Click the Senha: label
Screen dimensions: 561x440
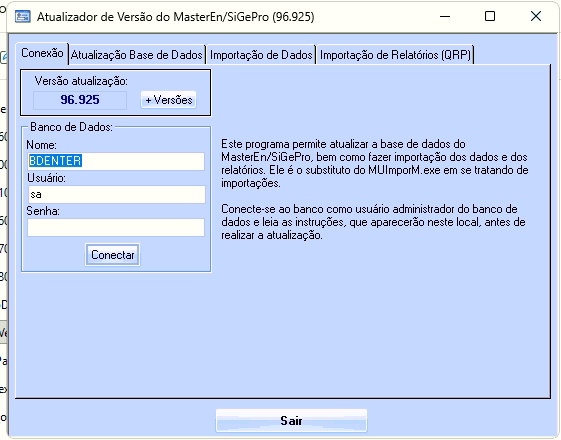point(43,211)
